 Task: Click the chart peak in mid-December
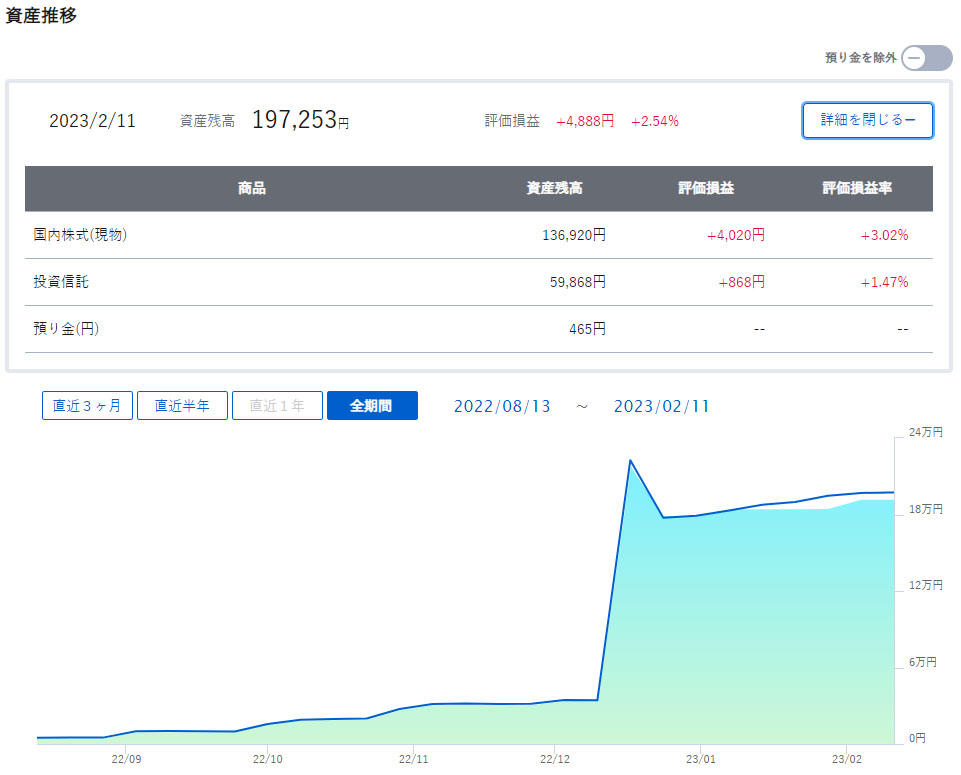pyautogui.click(x=630, y=461)
